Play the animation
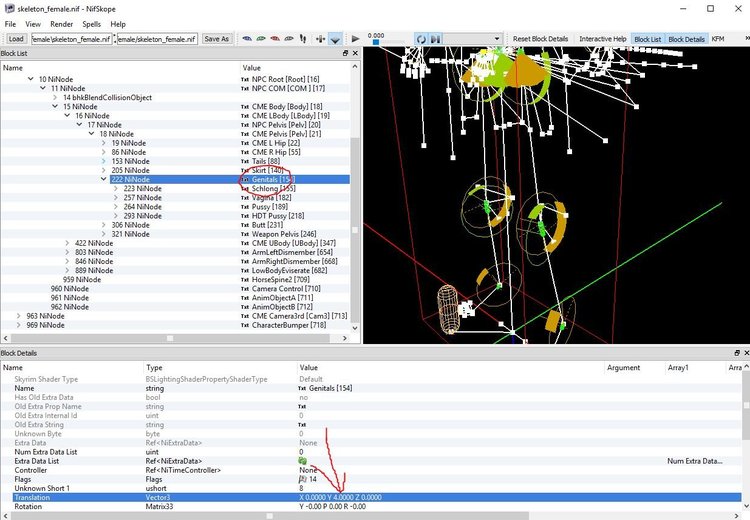 tap(355, 39)
